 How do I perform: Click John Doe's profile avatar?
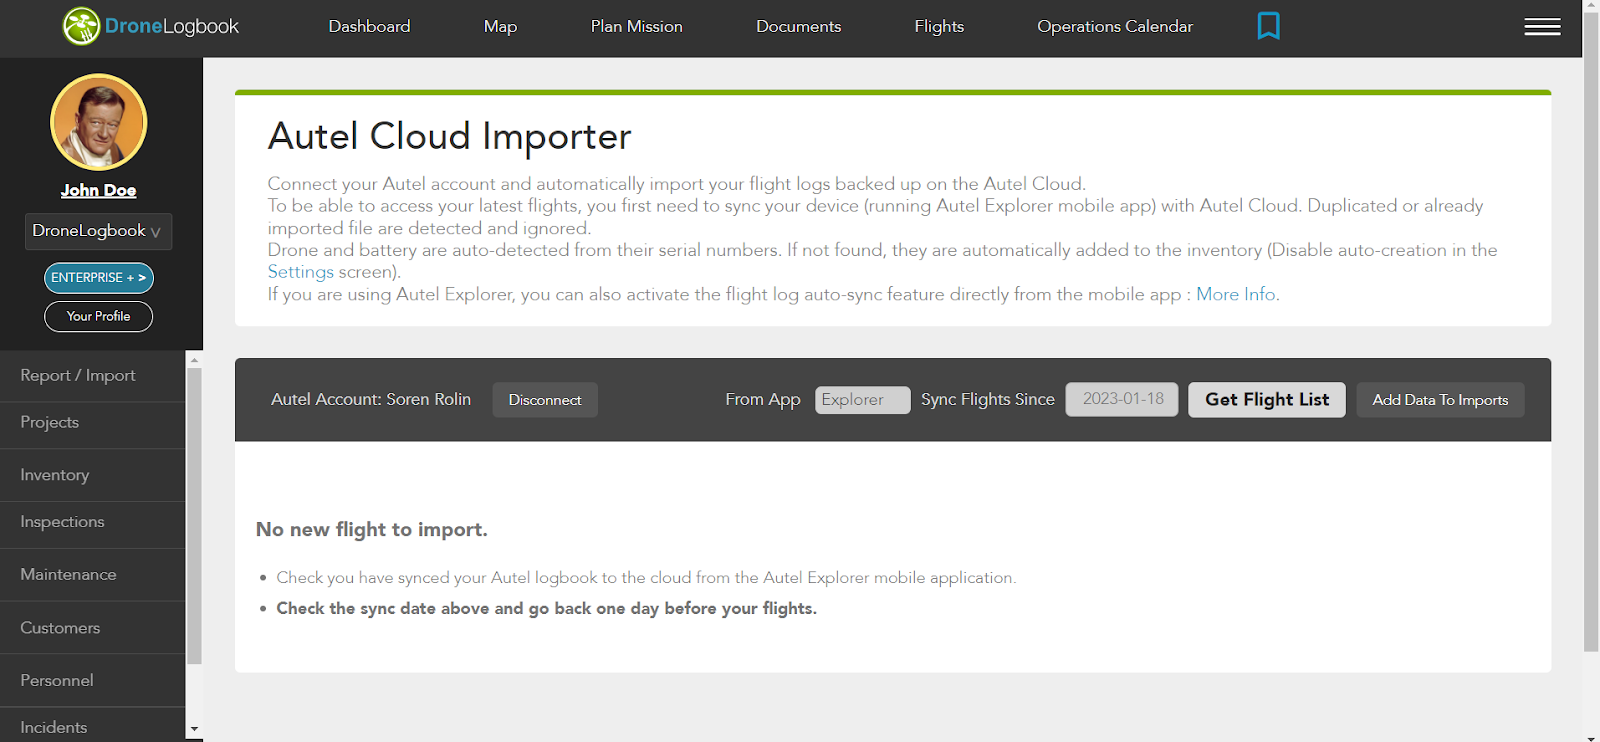click(99, 122)
